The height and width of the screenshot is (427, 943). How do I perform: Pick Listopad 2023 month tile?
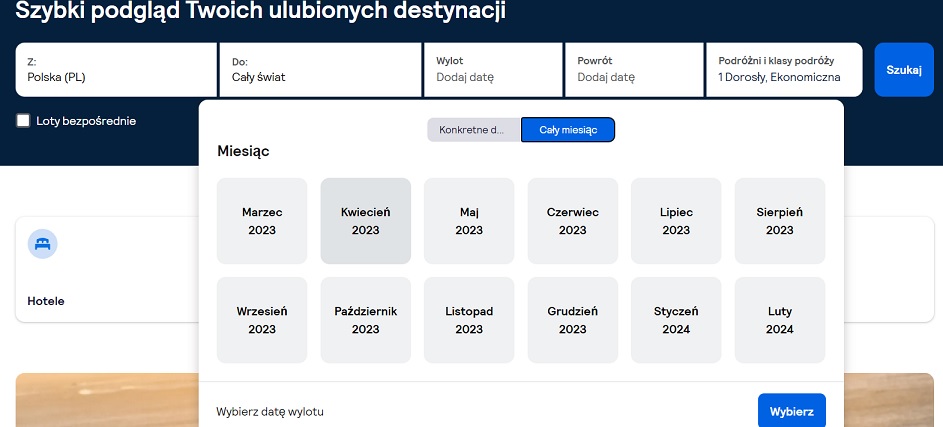pyautogui.click(x=469, y=320)
